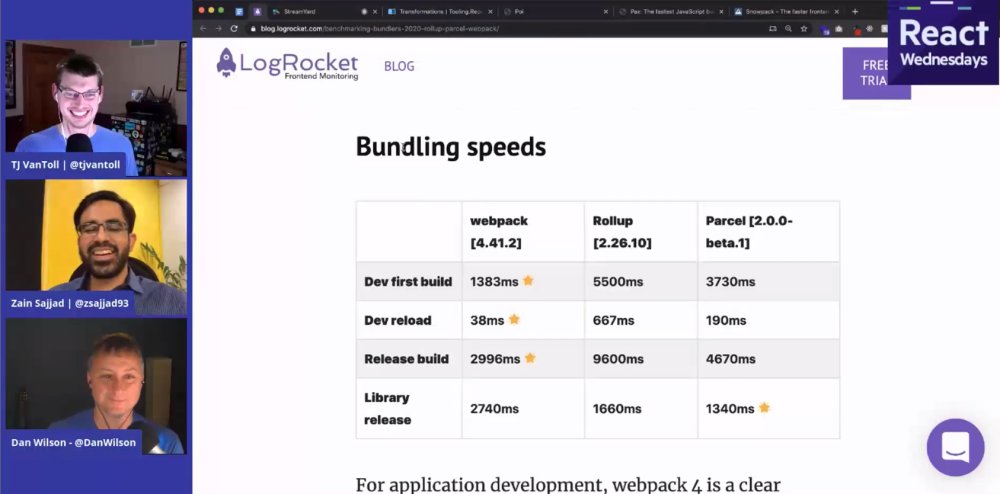This screenshot has height=494, width=1000.
Task: Click the star next to 1383ms
Action: (528, 280)
